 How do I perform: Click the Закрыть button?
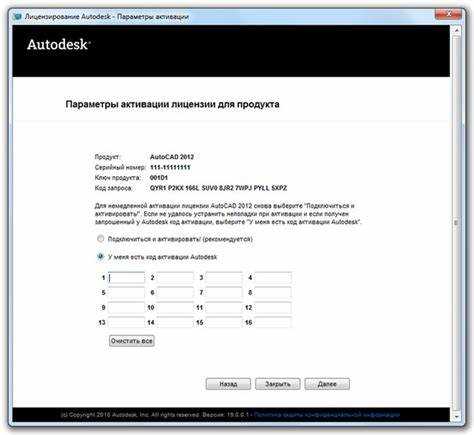pyautogui.click(x=278, y=384)
